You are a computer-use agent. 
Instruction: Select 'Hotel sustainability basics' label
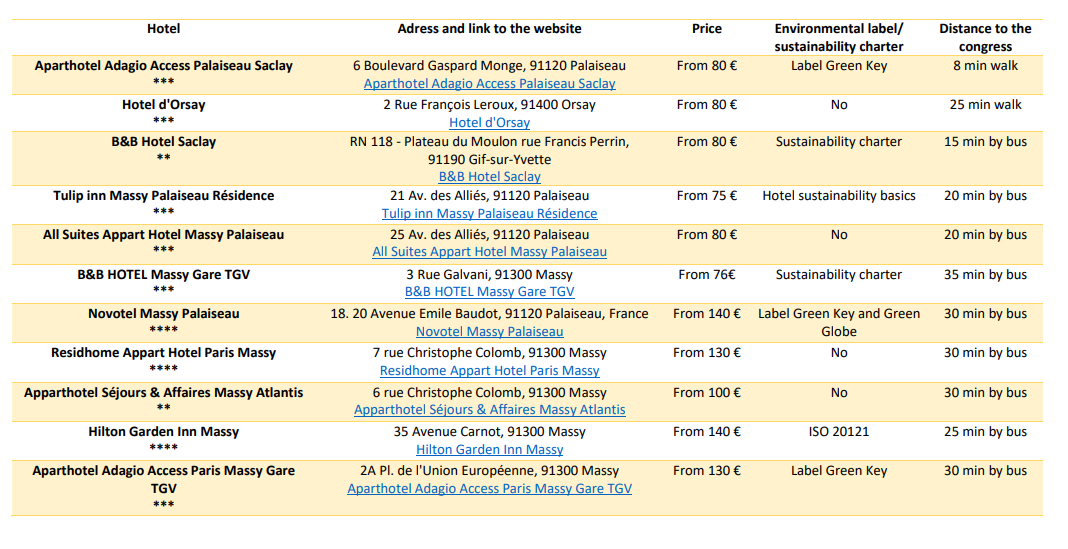click(838, 196)
